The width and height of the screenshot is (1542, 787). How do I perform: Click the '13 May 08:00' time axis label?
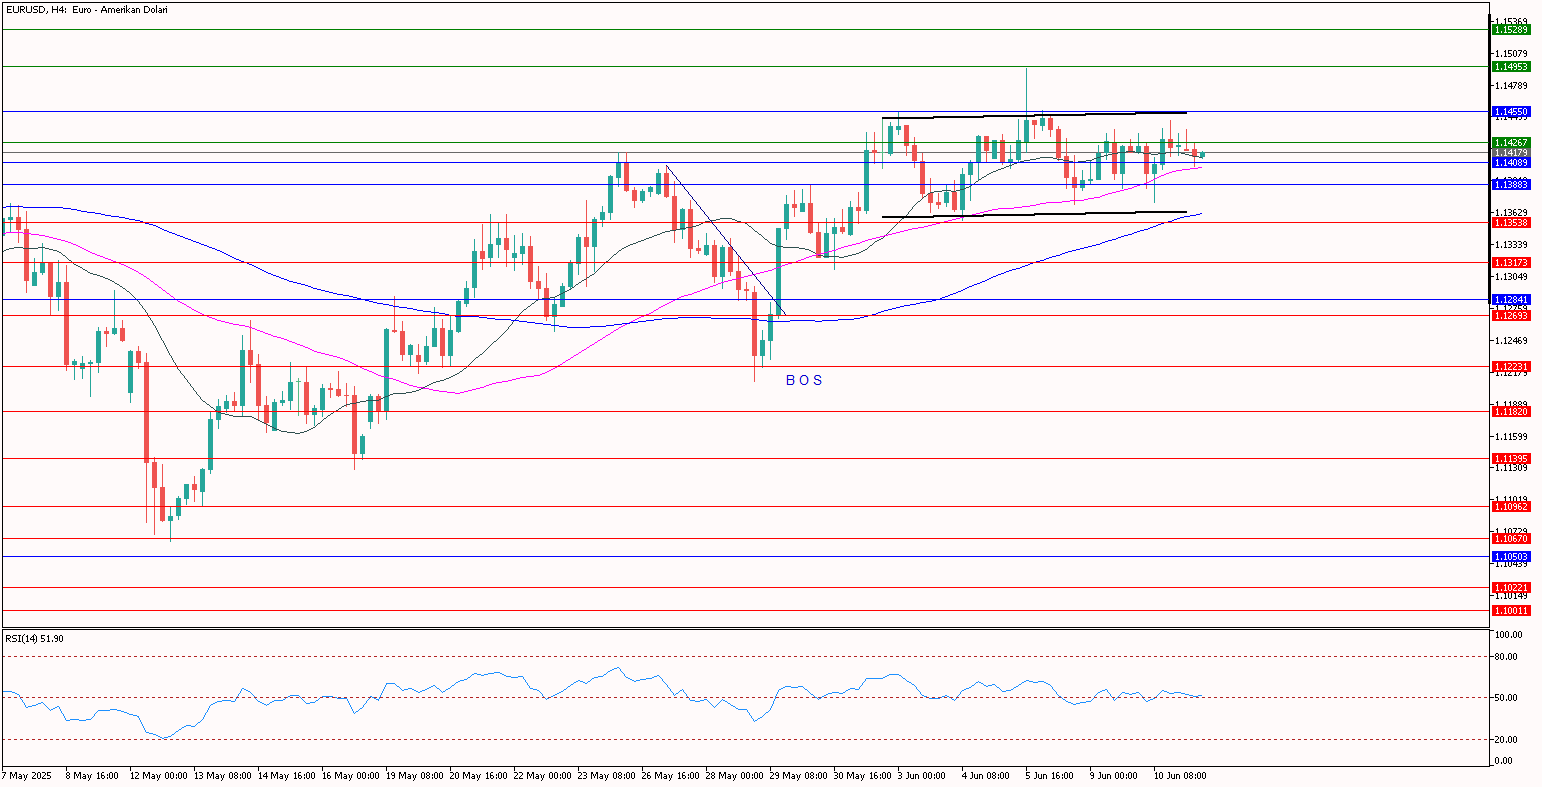pos(221,775)
